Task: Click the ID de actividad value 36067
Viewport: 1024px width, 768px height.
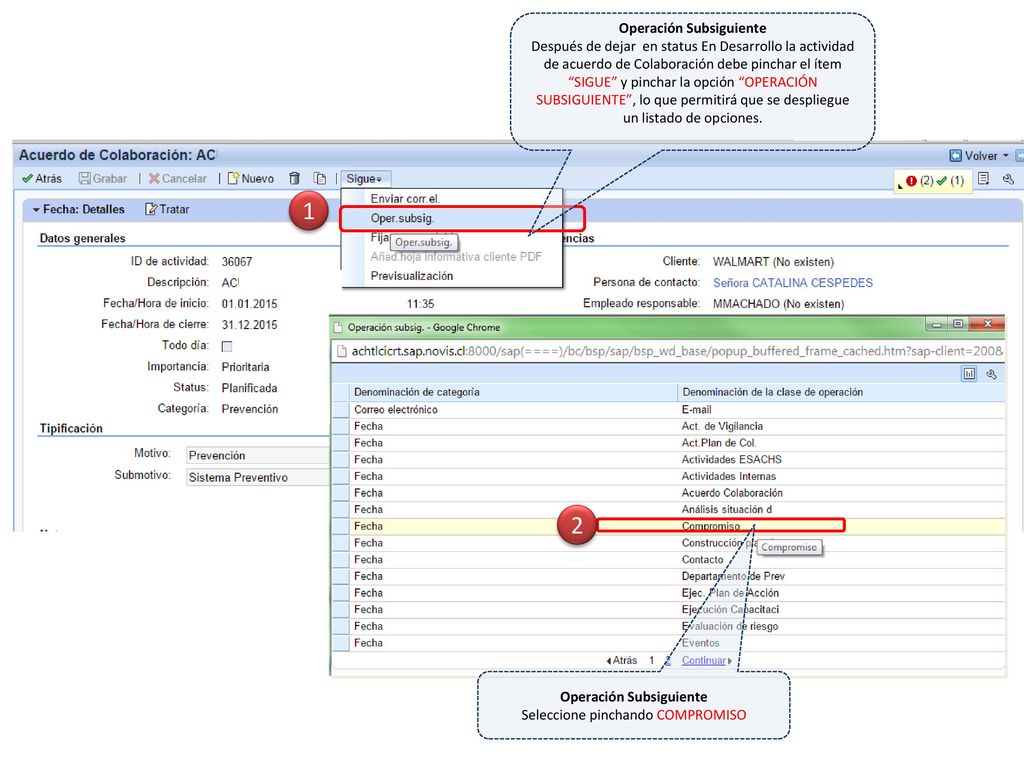Action: (x=236, y=262)
